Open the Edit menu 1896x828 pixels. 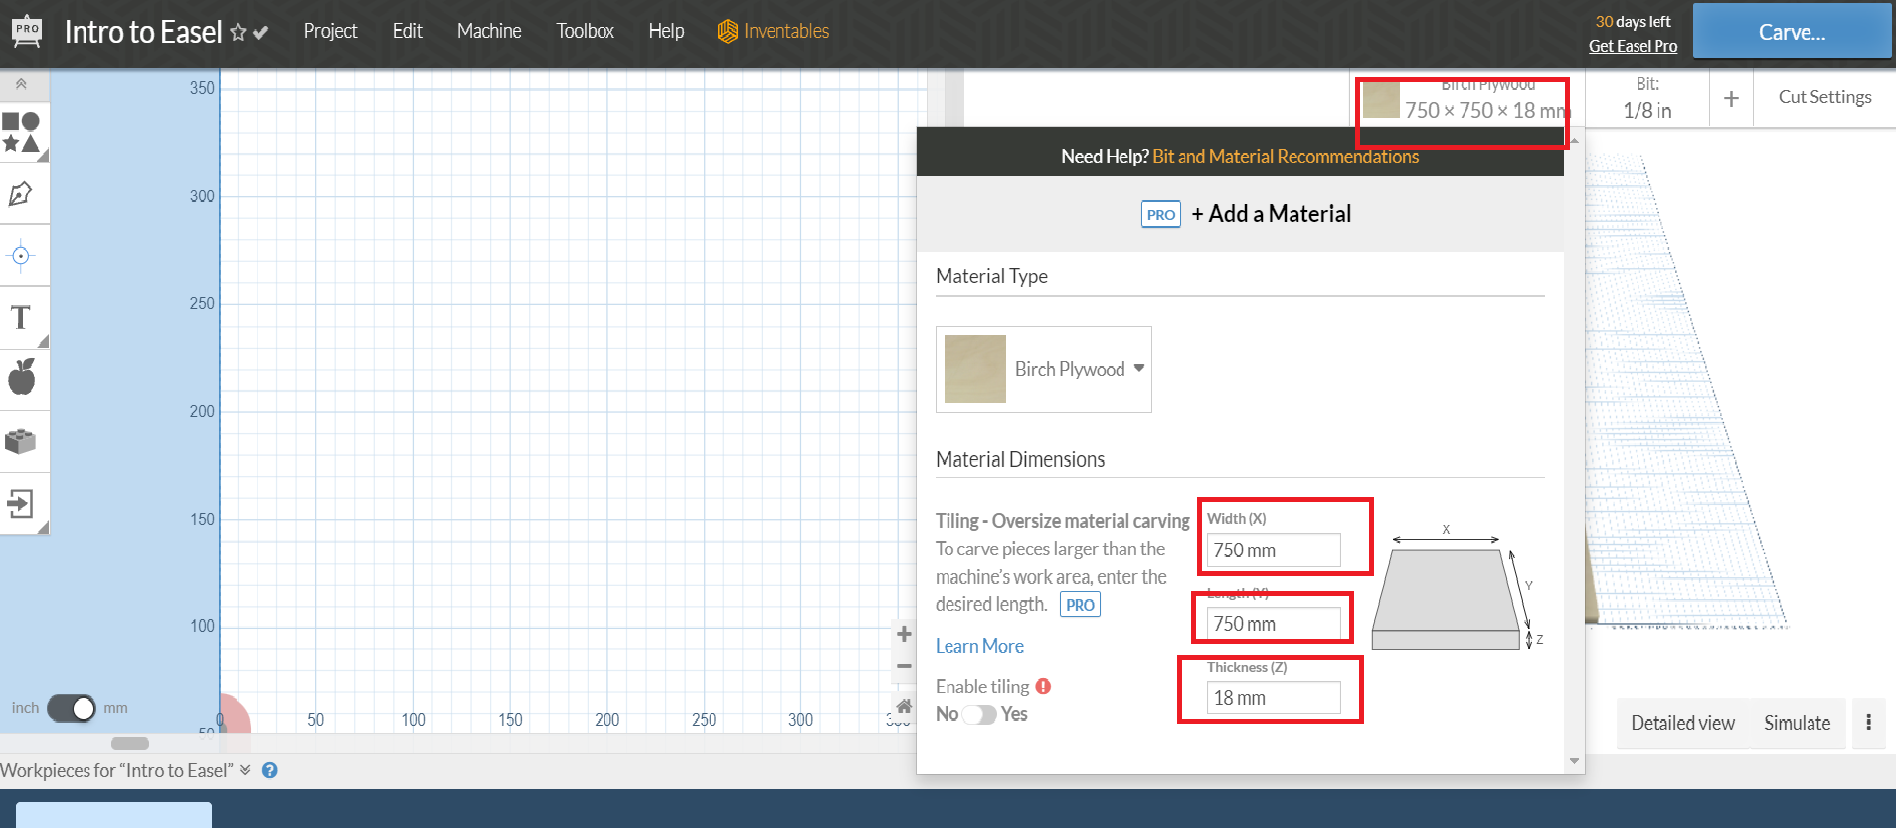(407, 31)
